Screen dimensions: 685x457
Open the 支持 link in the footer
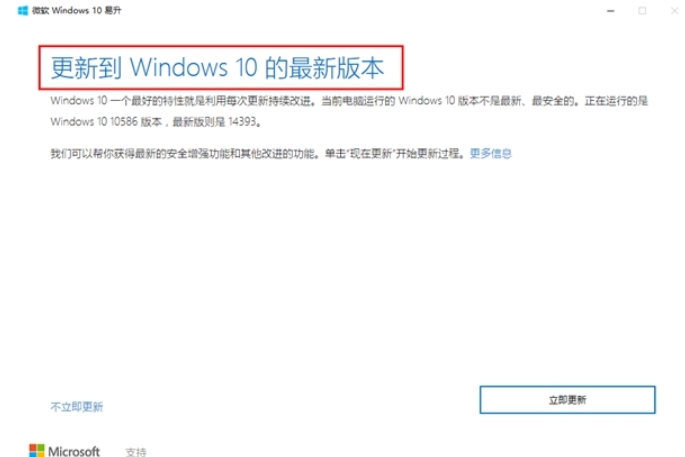coord(136,452)
